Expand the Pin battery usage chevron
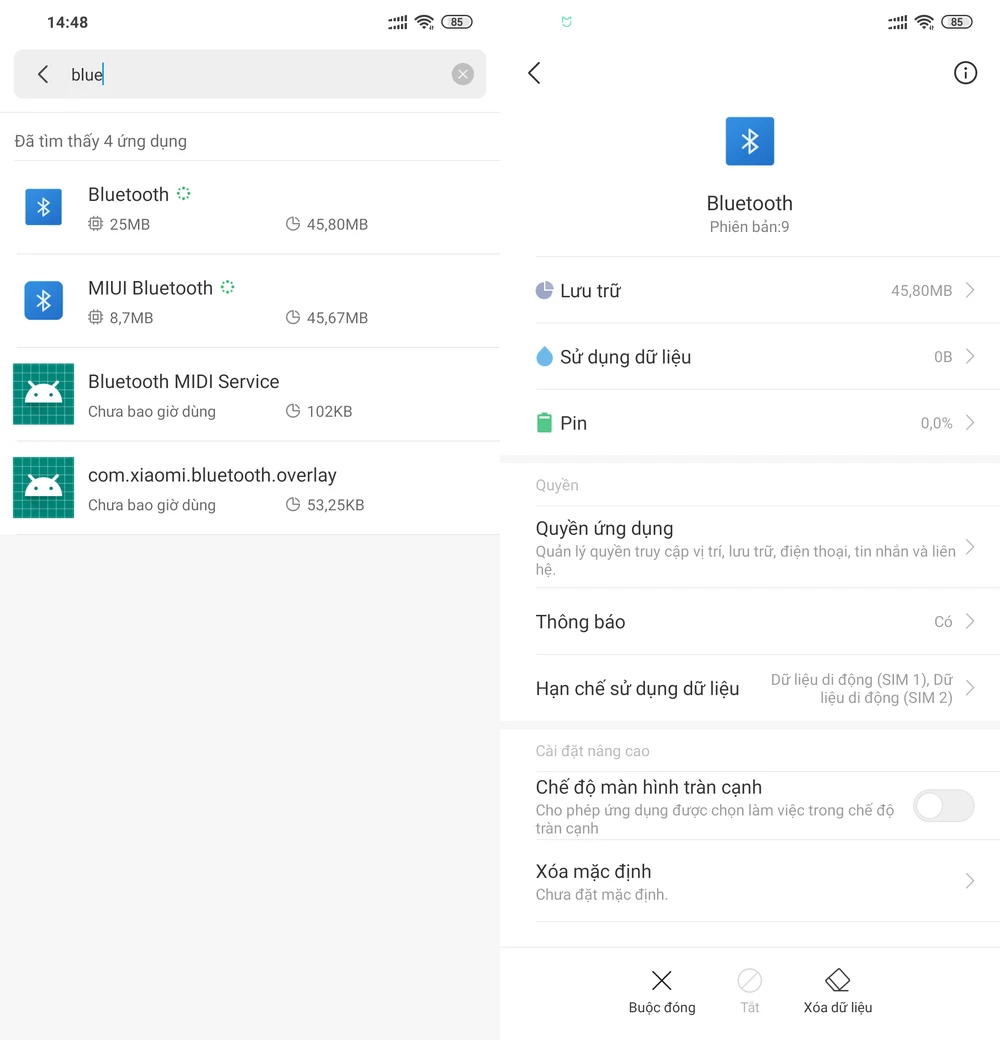The width and height of the screenshot is (1000, 1040). [x=969, y=423]
